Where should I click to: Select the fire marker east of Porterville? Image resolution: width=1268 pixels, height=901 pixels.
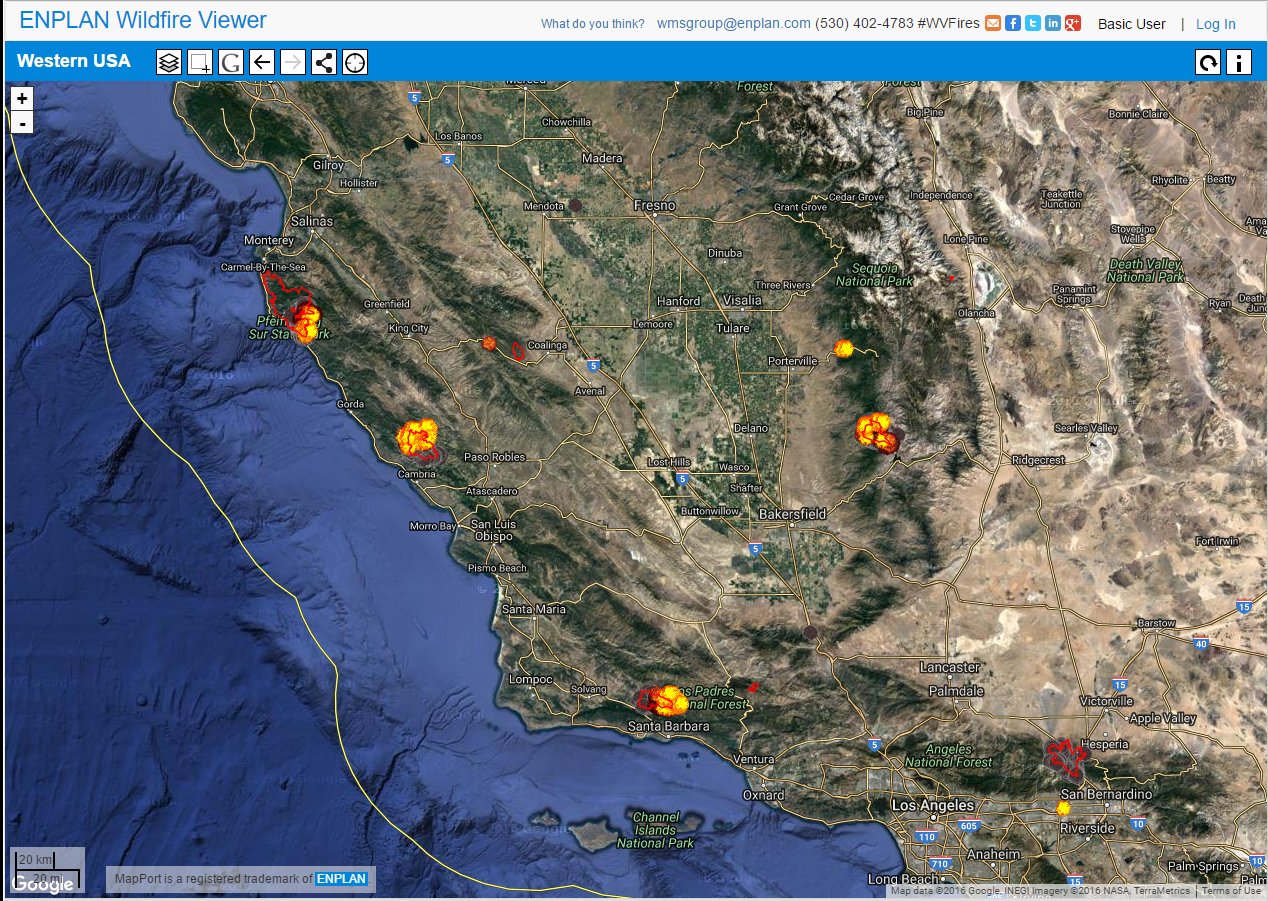pyautogui.click(x=843, y=348)
